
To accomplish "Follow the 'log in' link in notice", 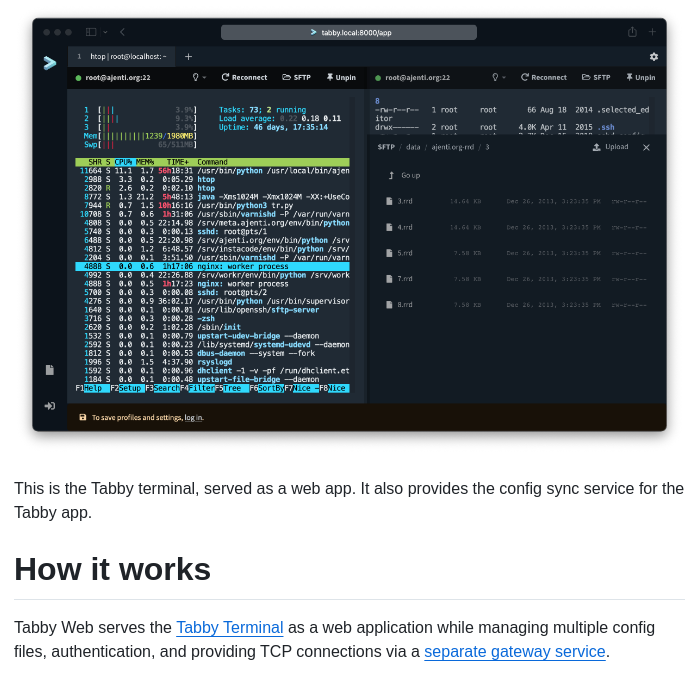I will (x=194, y=417).
